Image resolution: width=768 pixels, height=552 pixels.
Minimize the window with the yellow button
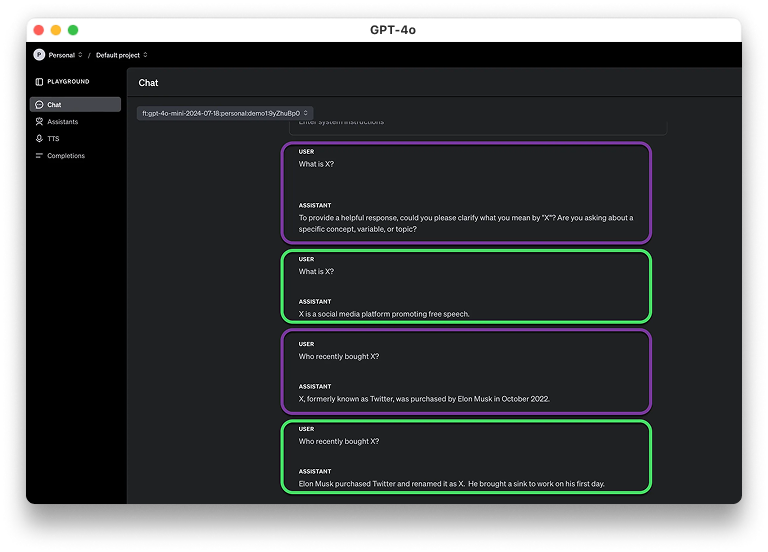56,30
